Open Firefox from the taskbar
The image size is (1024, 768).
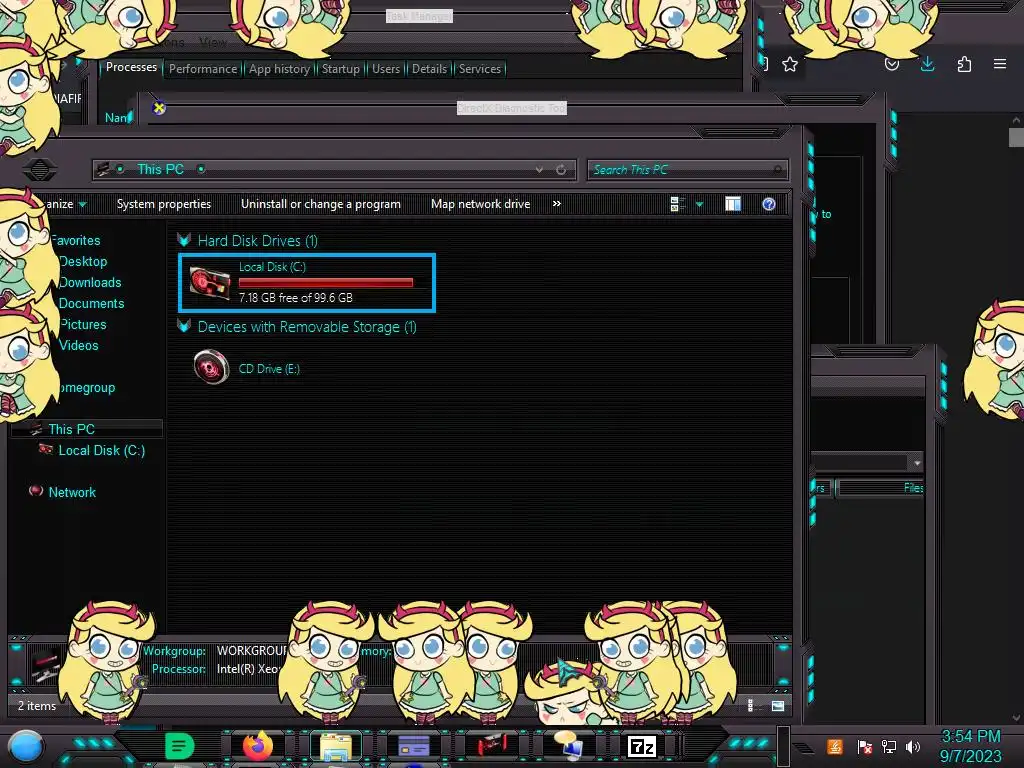click(258, 746)
